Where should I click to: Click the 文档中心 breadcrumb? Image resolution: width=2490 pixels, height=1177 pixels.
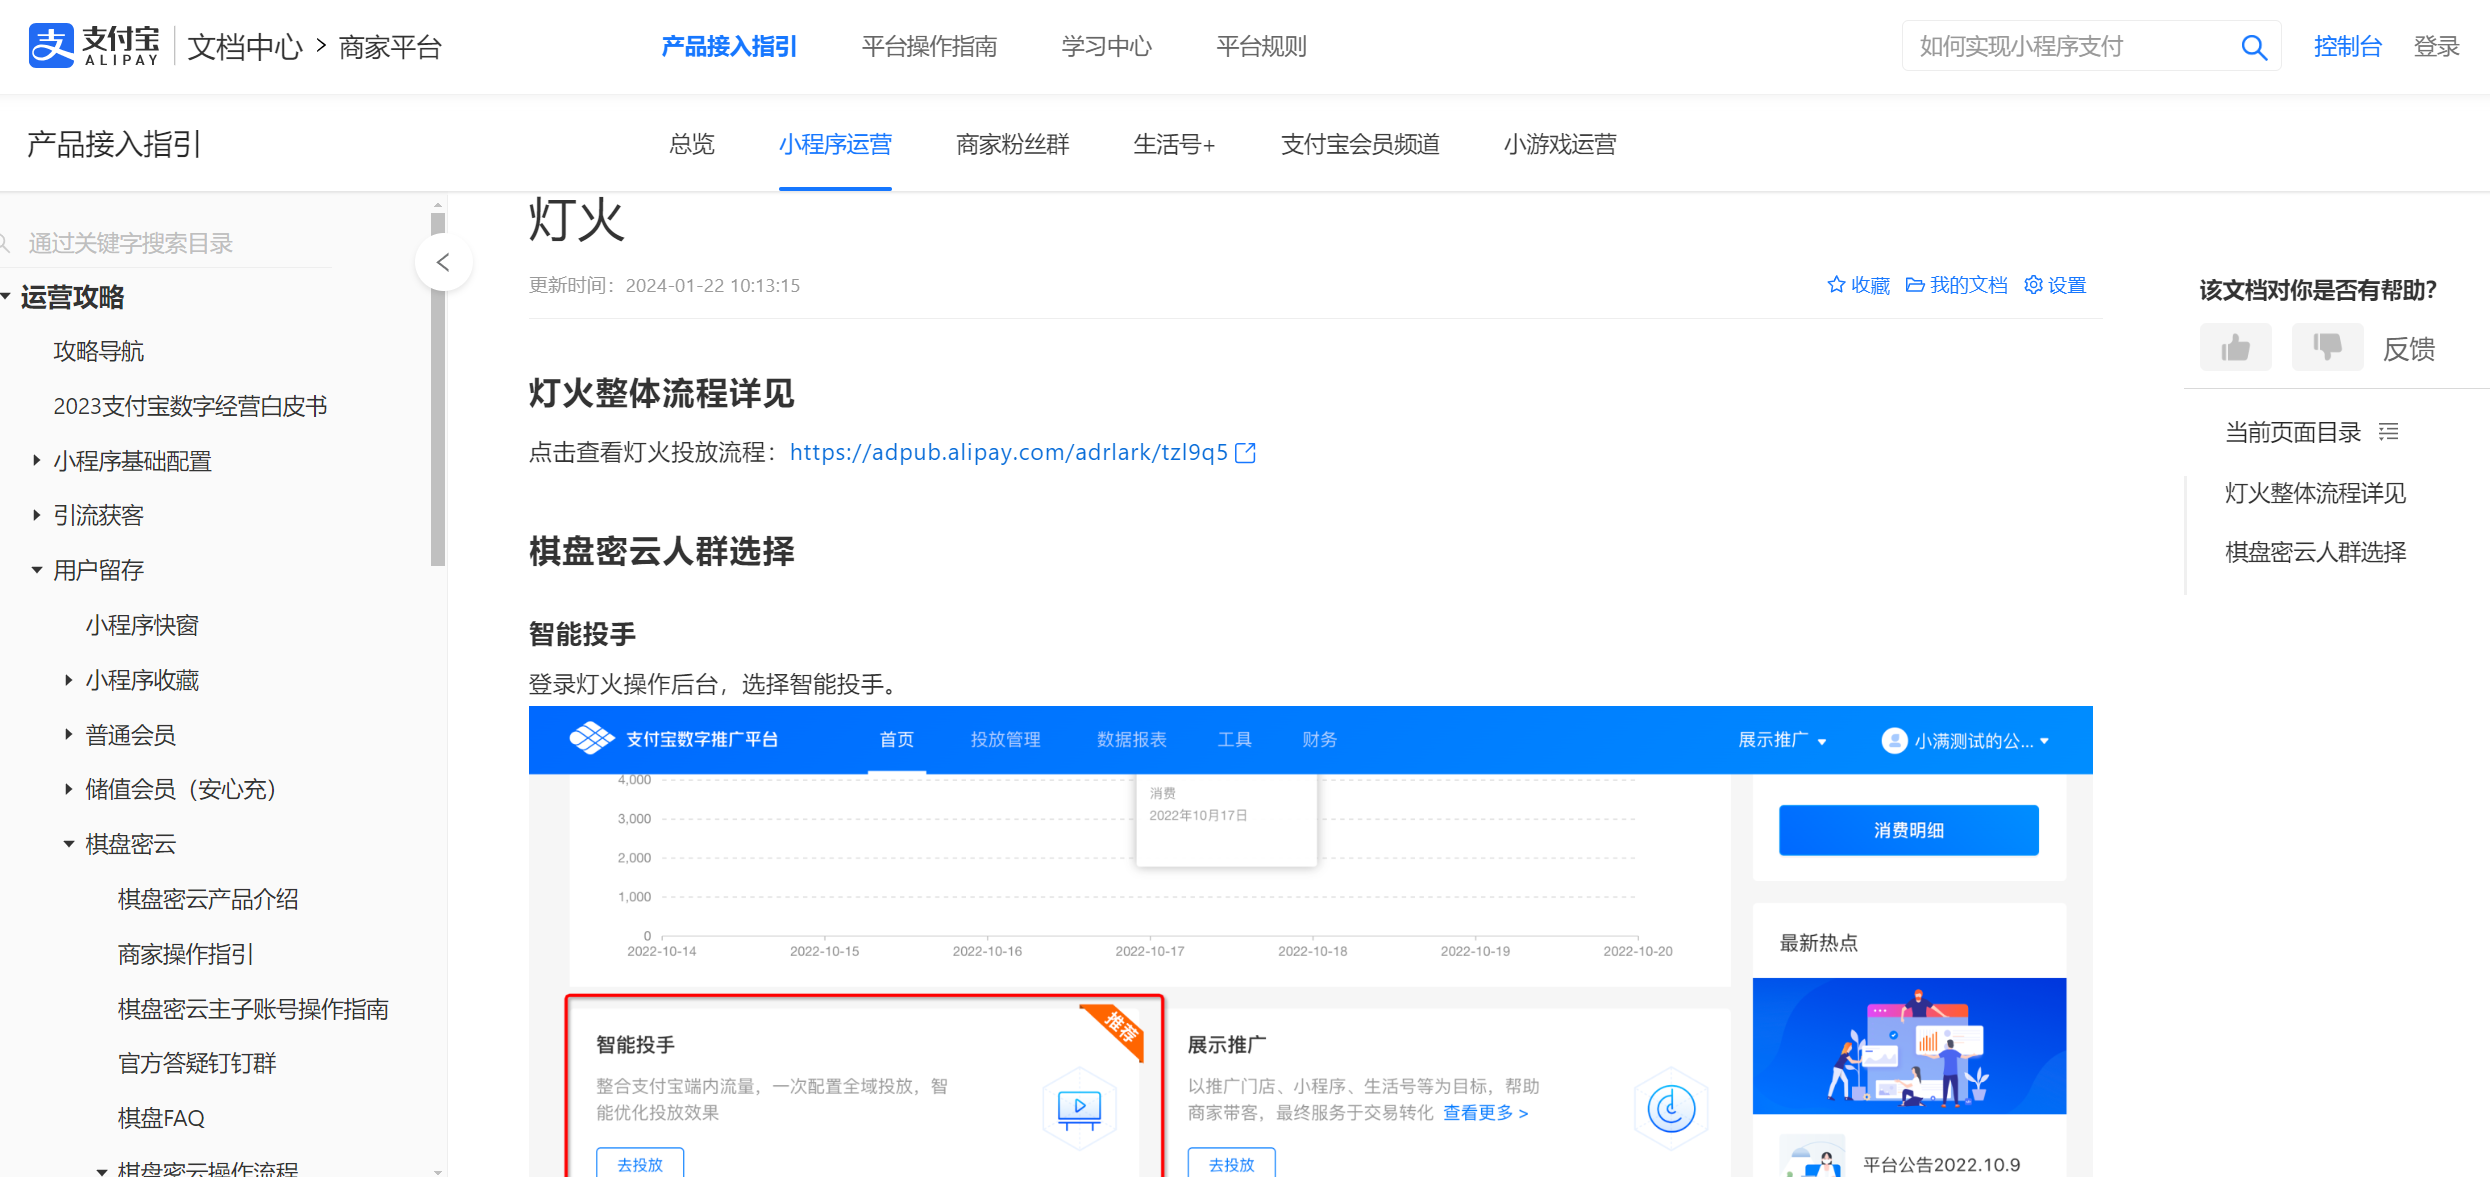[x=245, y=47]
